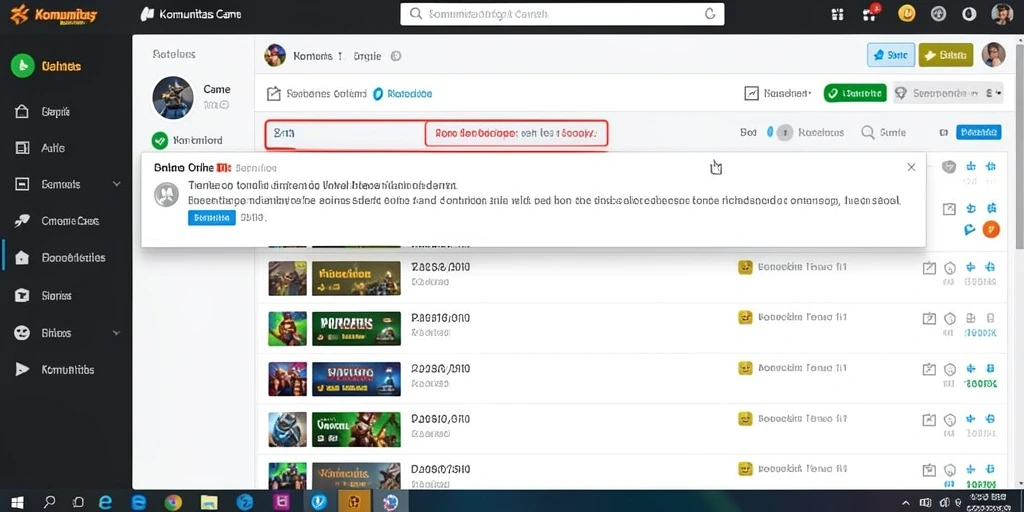Click the orange round icon at right edge
The width and height of the screenshot is (1024, 512).
pos(991,229)
